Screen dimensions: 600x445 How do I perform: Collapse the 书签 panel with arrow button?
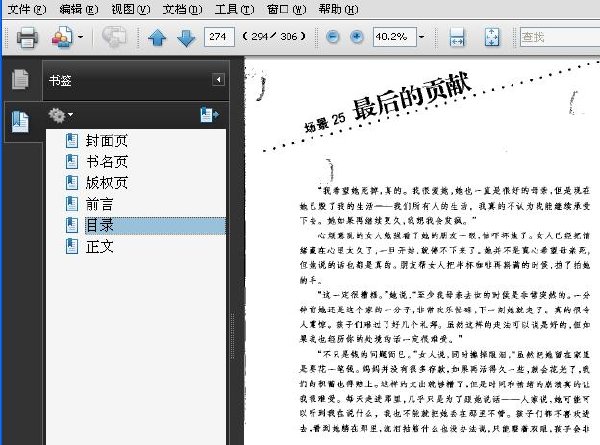pos(218,80)
